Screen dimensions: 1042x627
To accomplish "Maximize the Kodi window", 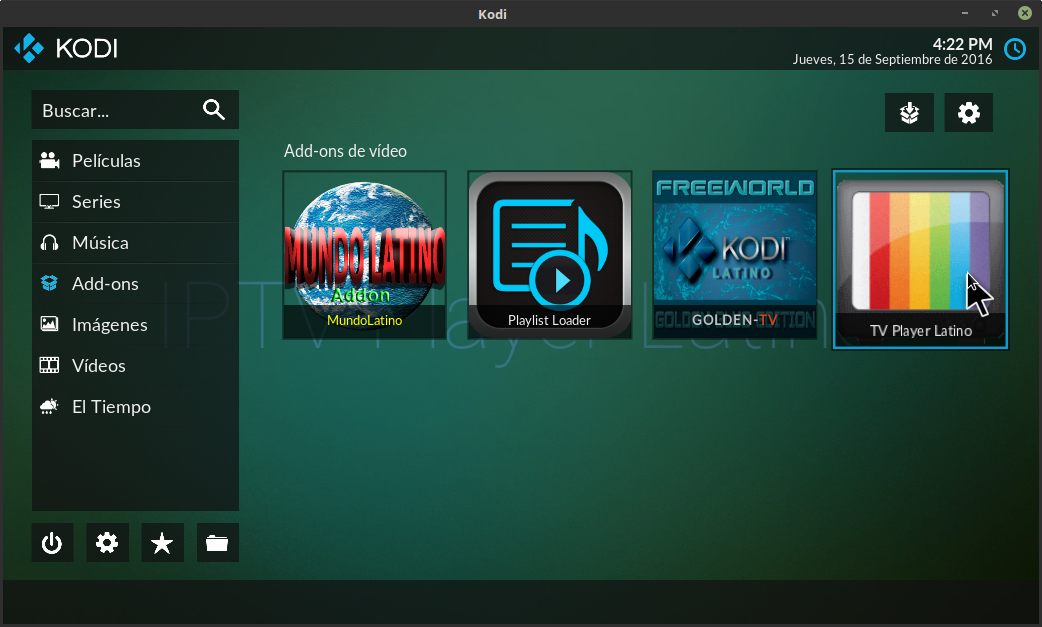I will point(995,13).
